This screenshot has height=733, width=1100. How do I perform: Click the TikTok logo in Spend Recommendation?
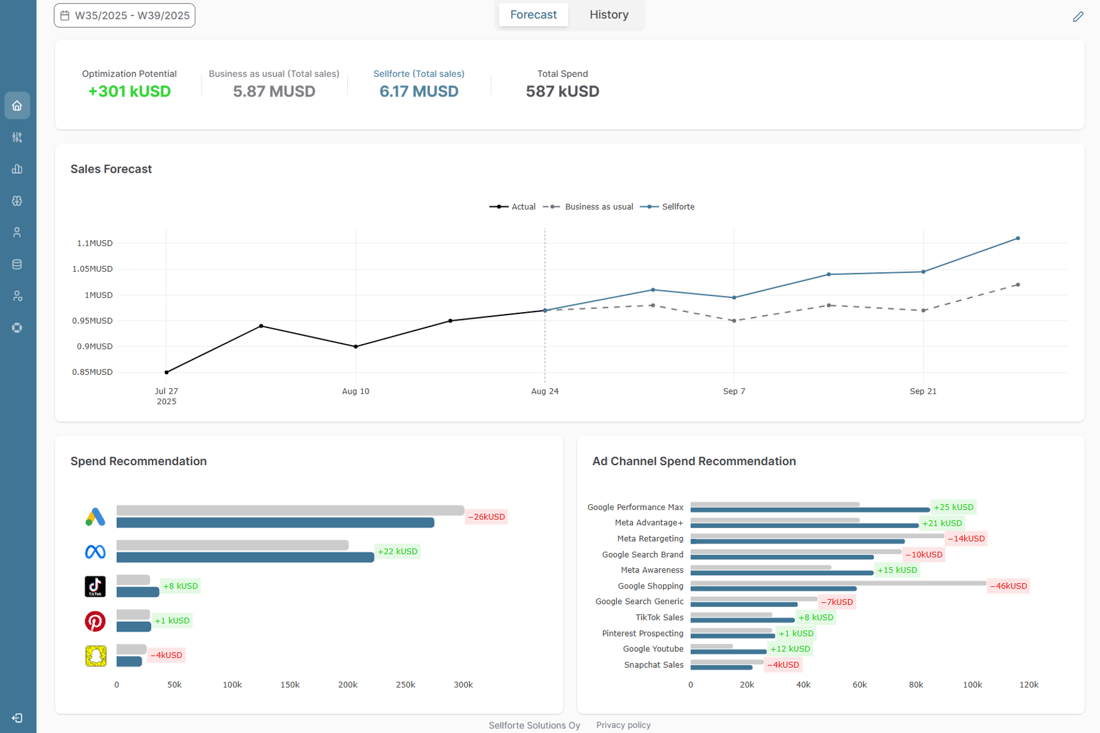point(95,586)
